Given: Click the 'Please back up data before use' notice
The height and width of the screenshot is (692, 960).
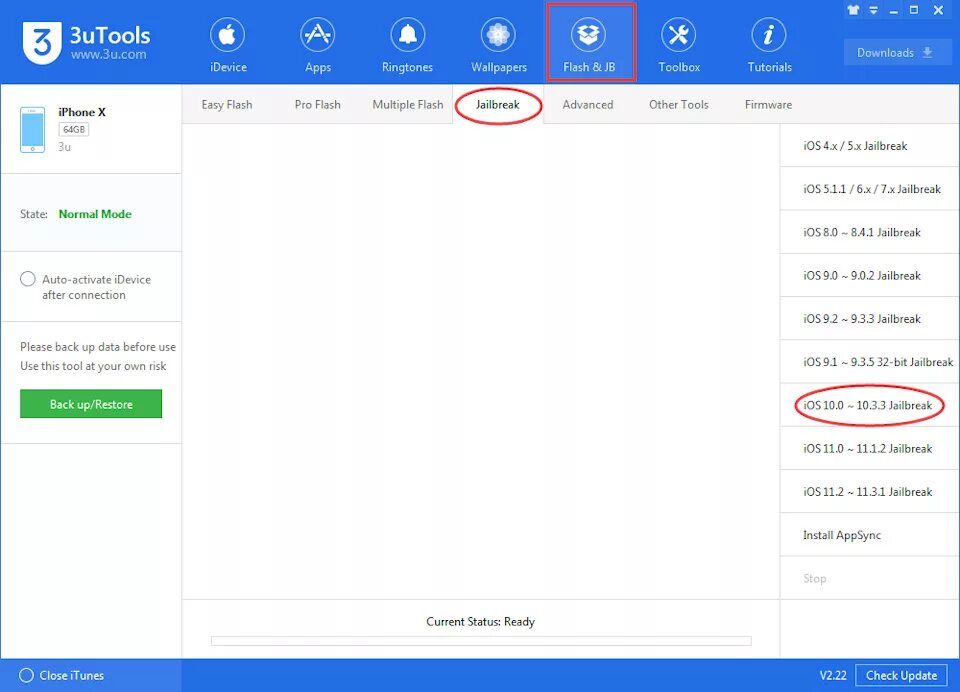Looking at the screenshot, I should [98, 347].
